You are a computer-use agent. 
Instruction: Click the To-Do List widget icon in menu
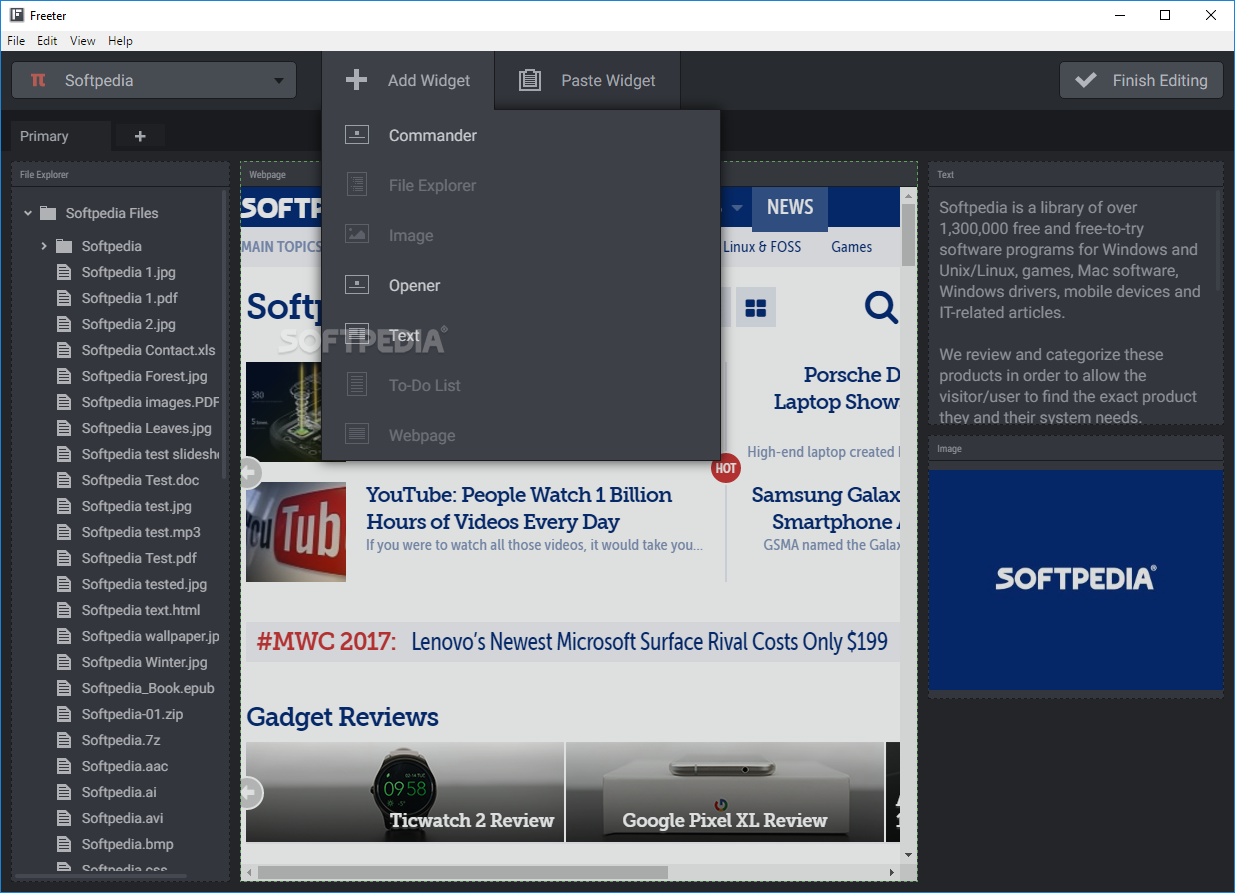[x=357, y=385]
